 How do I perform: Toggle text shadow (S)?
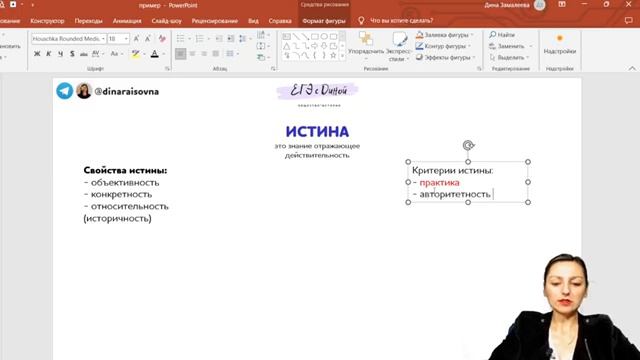pyautogui.click(x=72, y=54)
